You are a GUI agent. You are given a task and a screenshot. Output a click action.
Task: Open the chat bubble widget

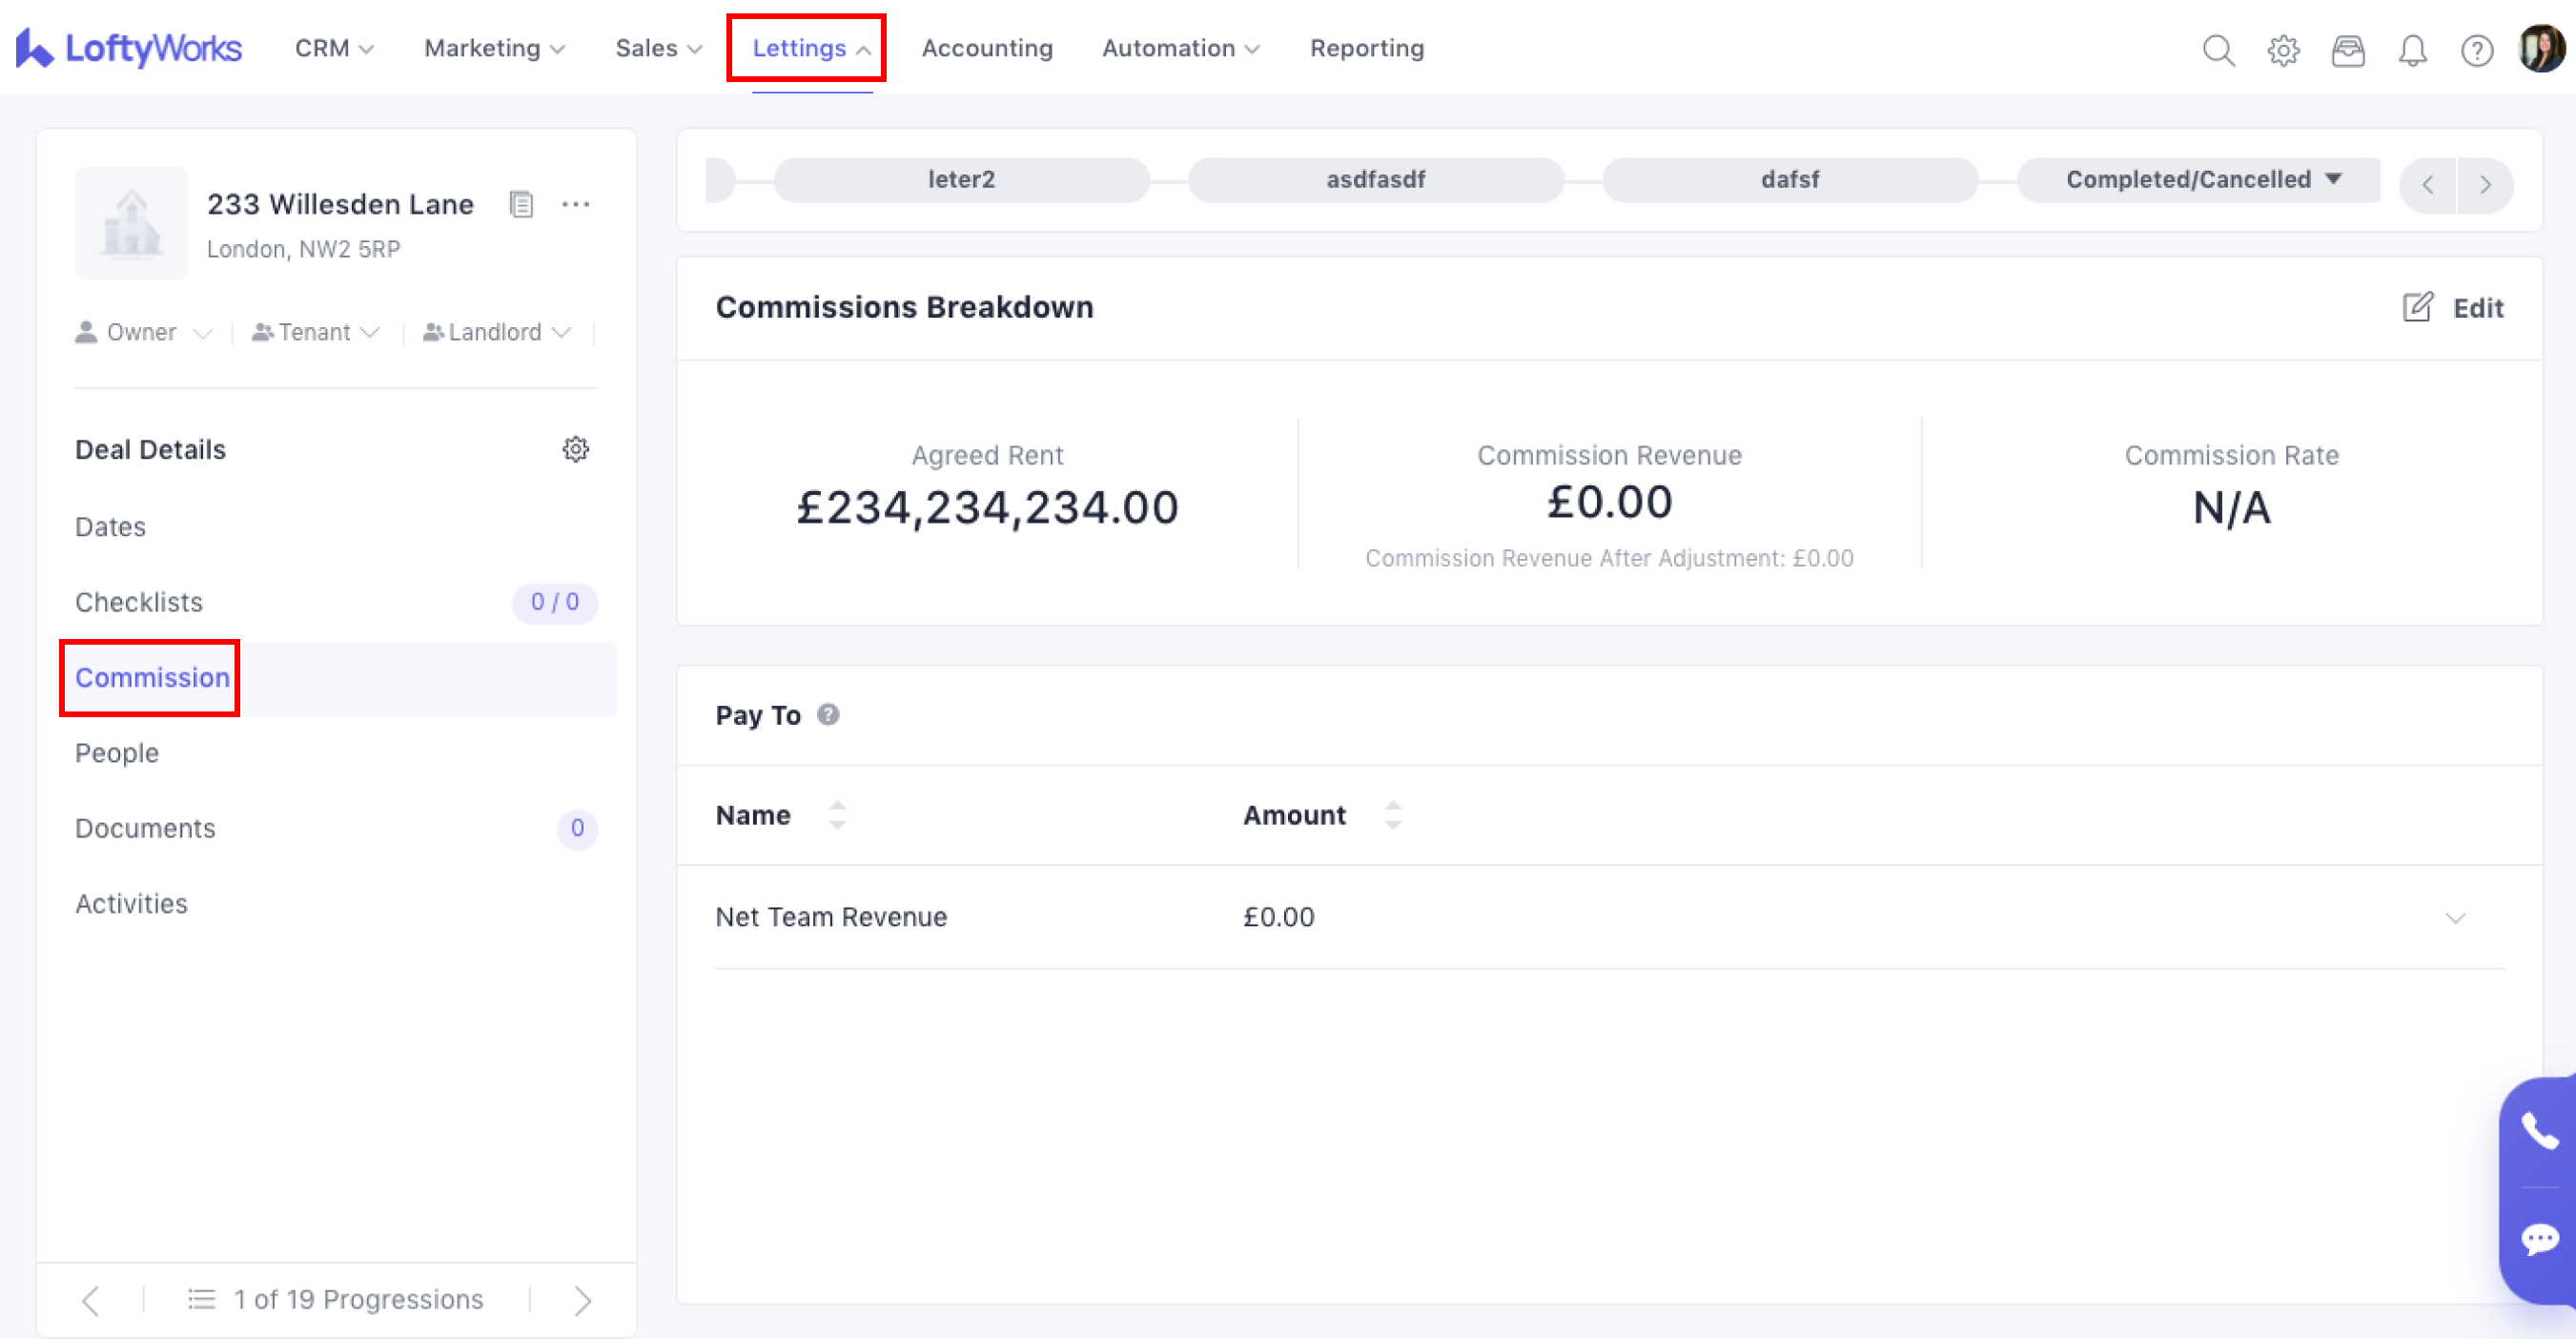click(2539, 1239)
